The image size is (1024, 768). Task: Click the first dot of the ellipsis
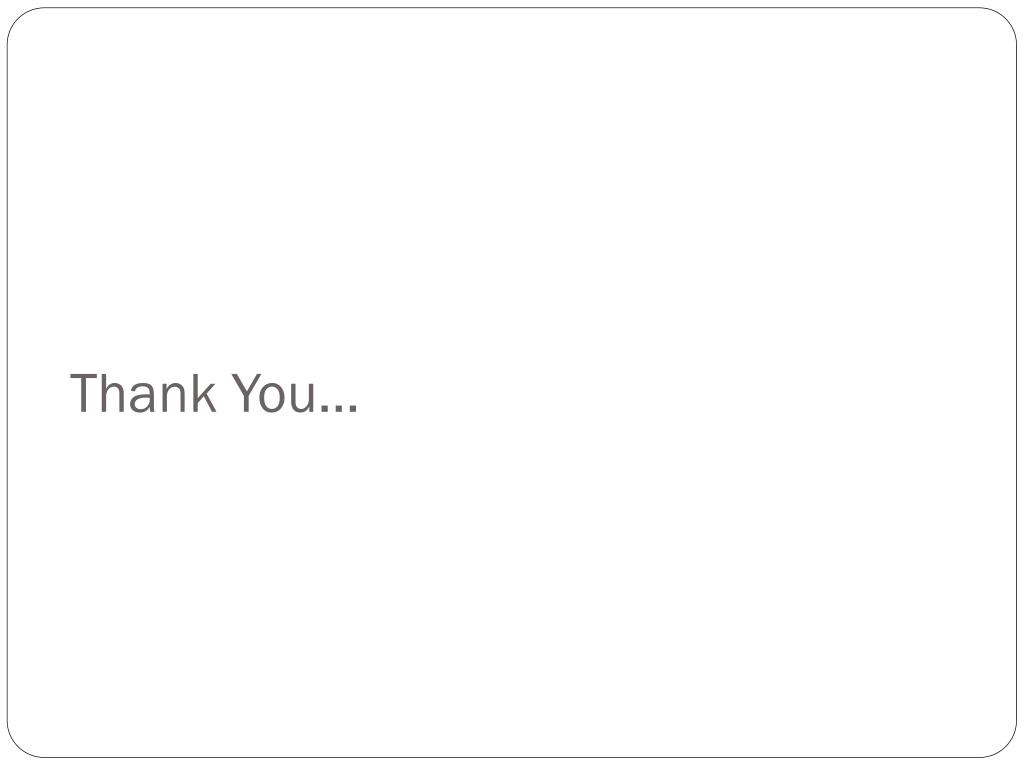pyautogui.click(x=325, y=409)
